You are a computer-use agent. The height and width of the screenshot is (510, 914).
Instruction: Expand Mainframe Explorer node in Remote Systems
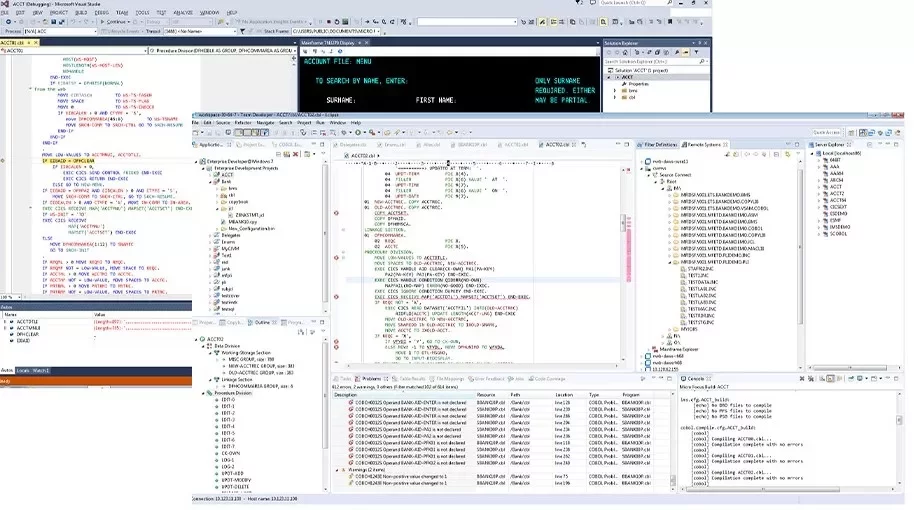click(x=649, y=350)
